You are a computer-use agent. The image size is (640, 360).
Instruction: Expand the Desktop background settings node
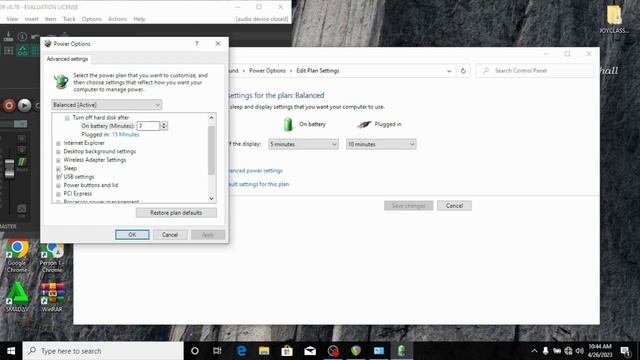tap(58, 152)
